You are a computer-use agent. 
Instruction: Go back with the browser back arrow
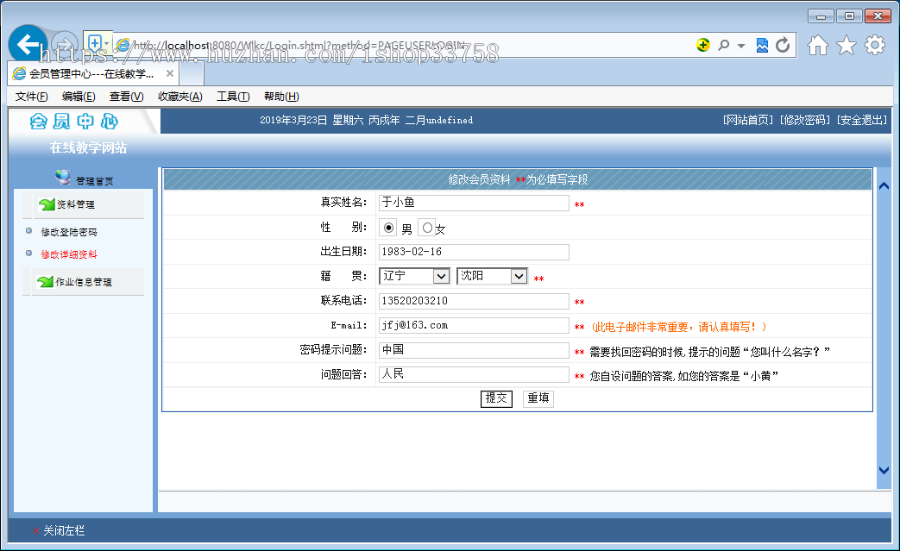click(x=28, y=44)
